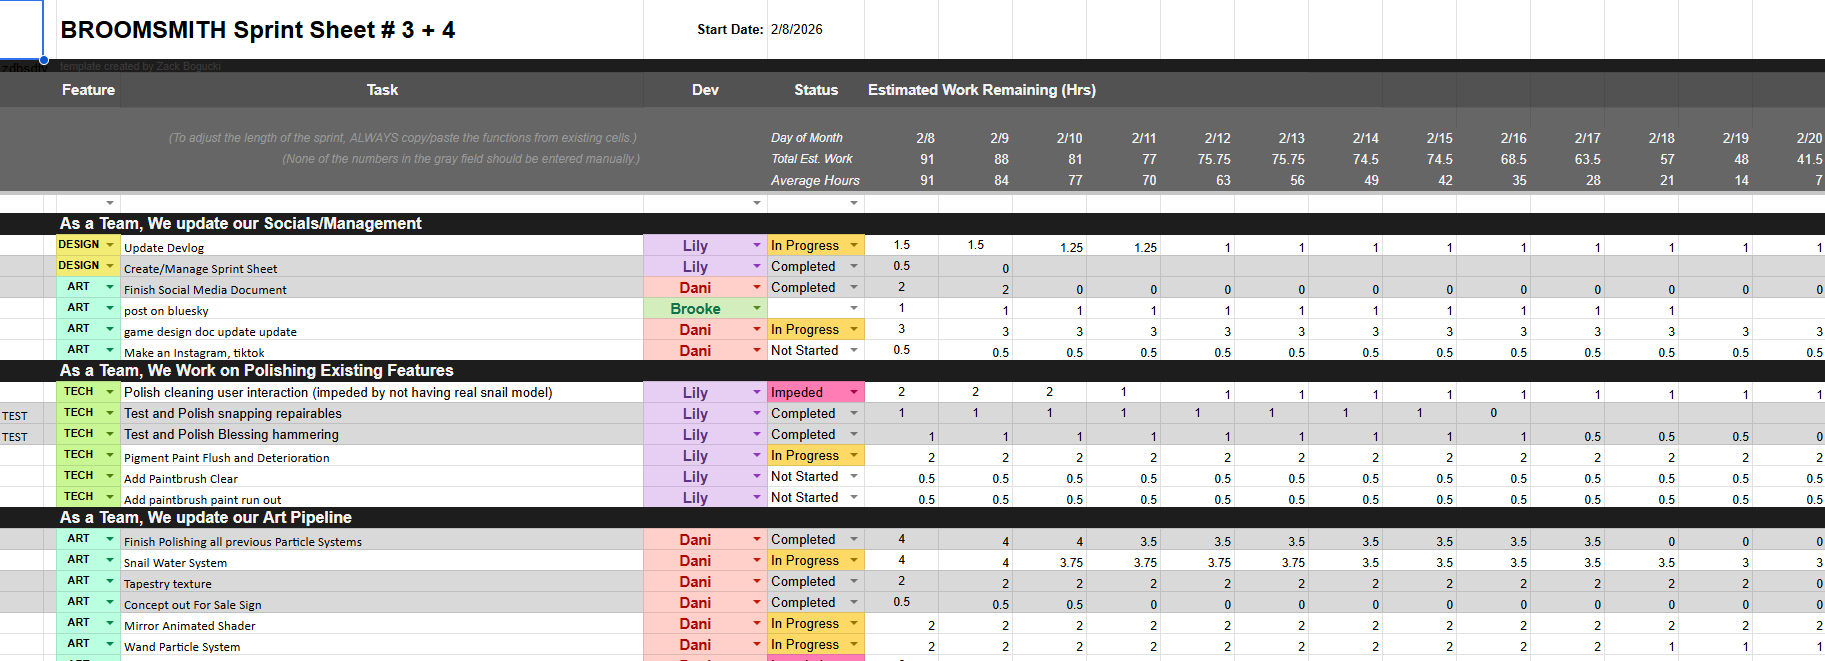The image size is (1825, 661).
Task: Select the 2/19 date column header
Action: point(1736,138)
